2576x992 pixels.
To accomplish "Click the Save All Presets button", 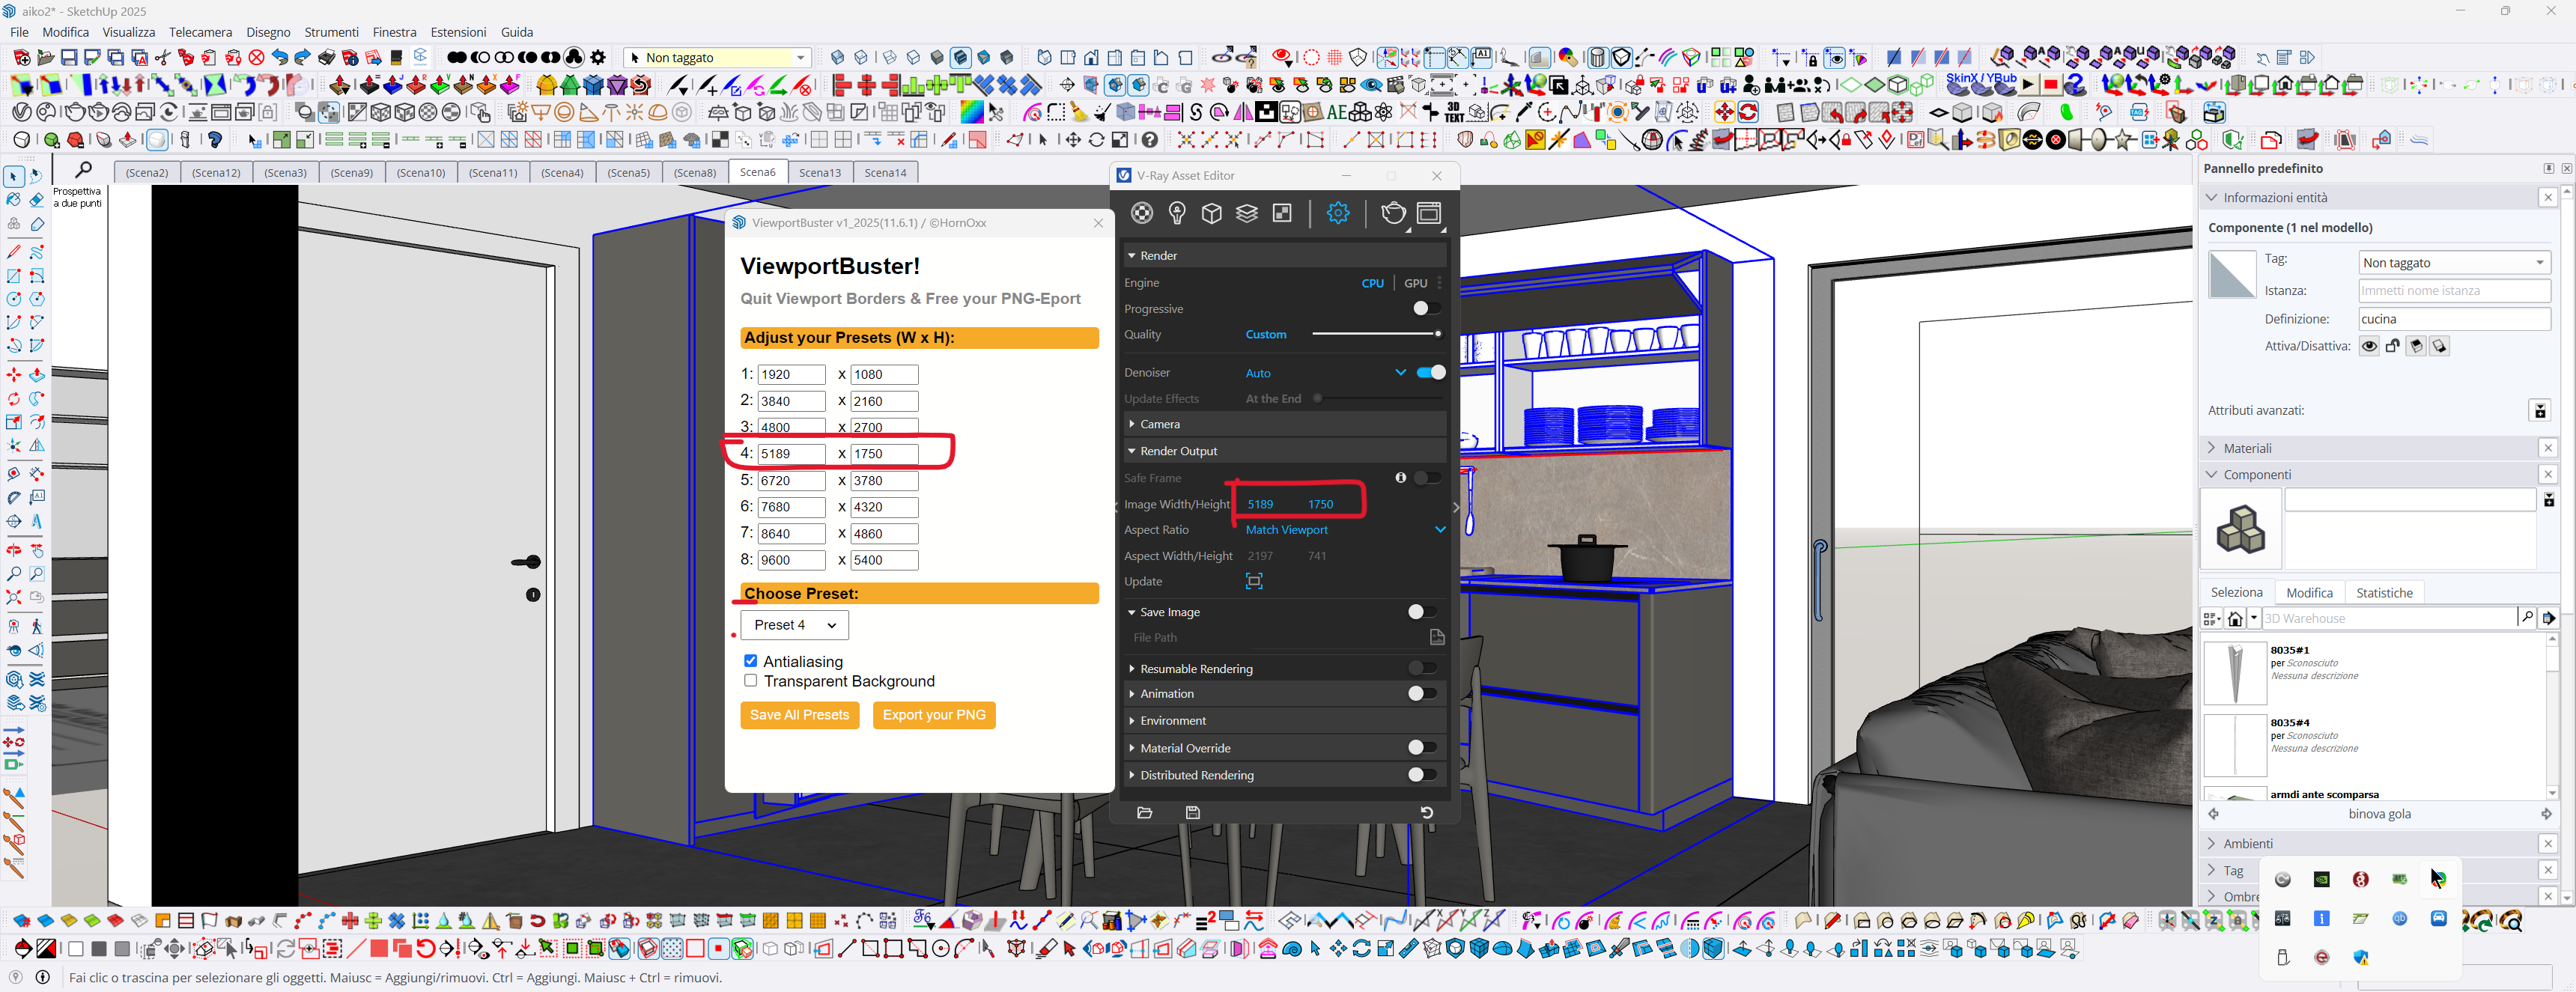I will (799, 715).
